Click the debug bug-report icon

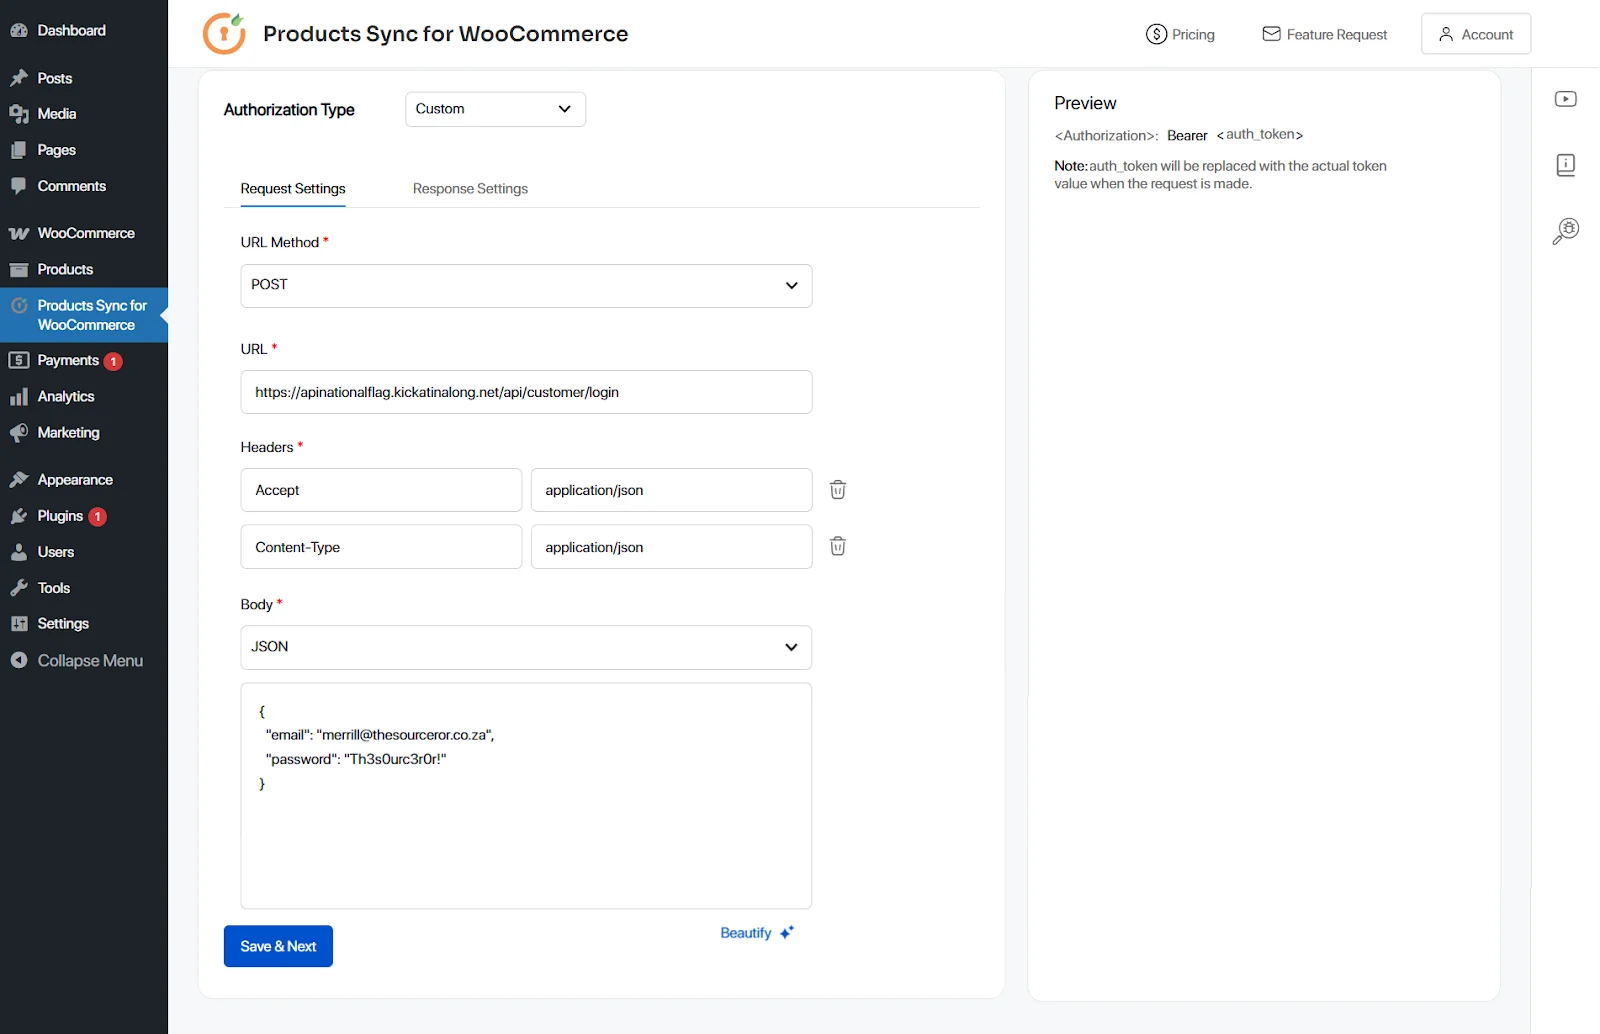1565,229
